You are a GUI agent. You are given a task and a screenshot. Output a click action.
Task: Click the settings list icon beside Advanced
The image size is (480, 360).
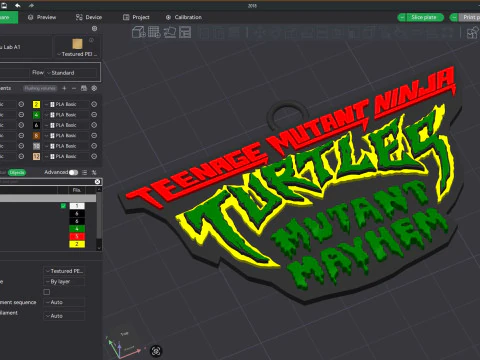click(85, 172)
